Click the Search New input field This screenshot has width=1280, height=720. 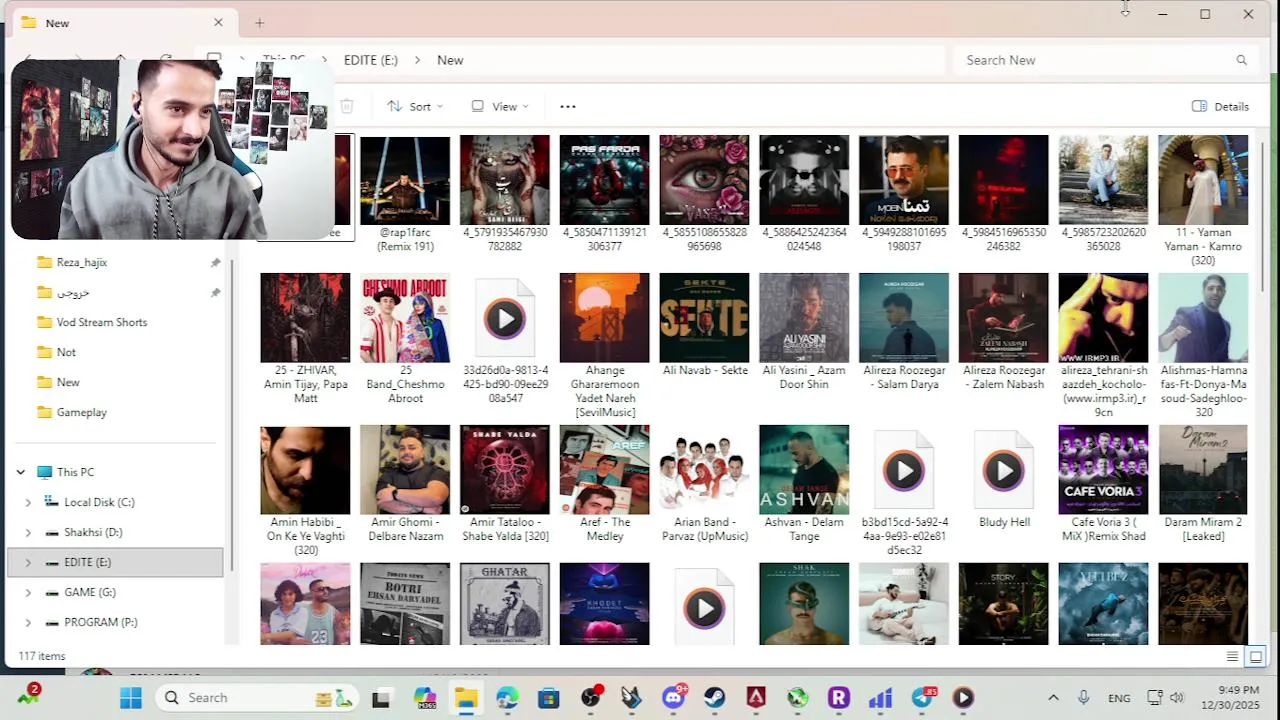coord(1095,60)
